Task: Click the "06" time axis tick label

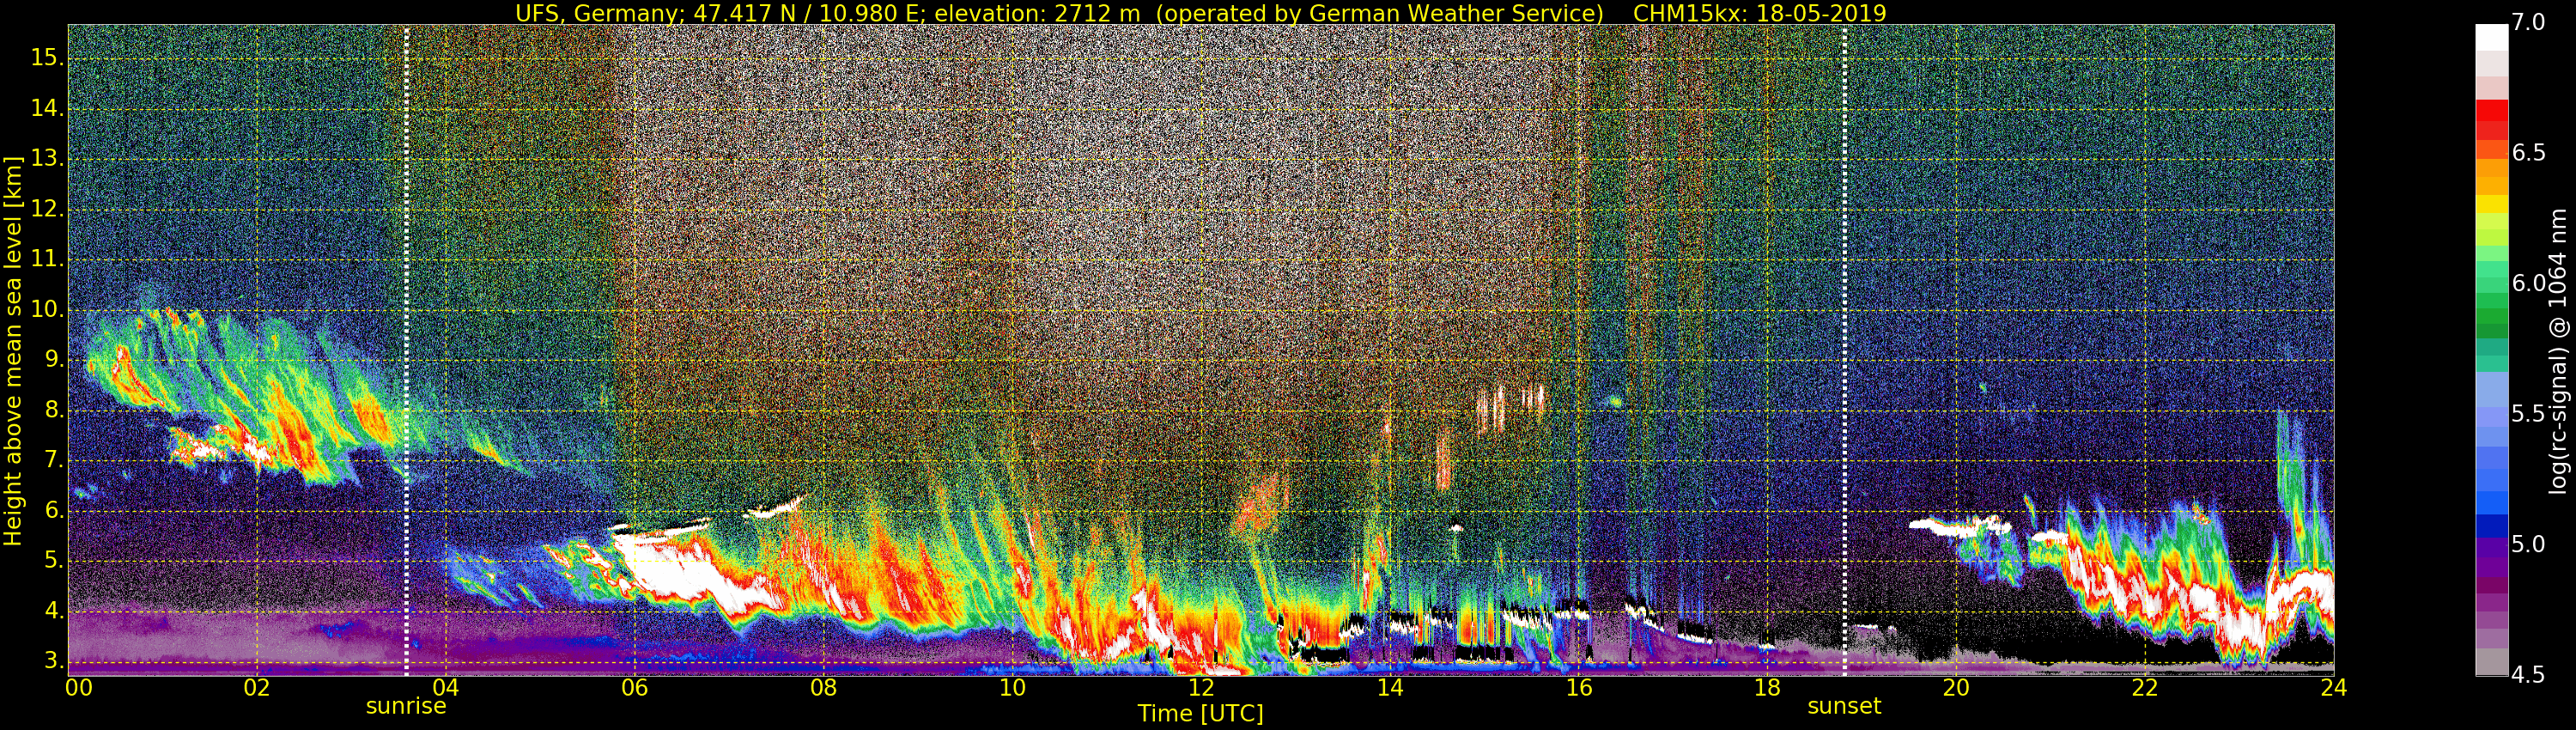Action: (635, 688)
